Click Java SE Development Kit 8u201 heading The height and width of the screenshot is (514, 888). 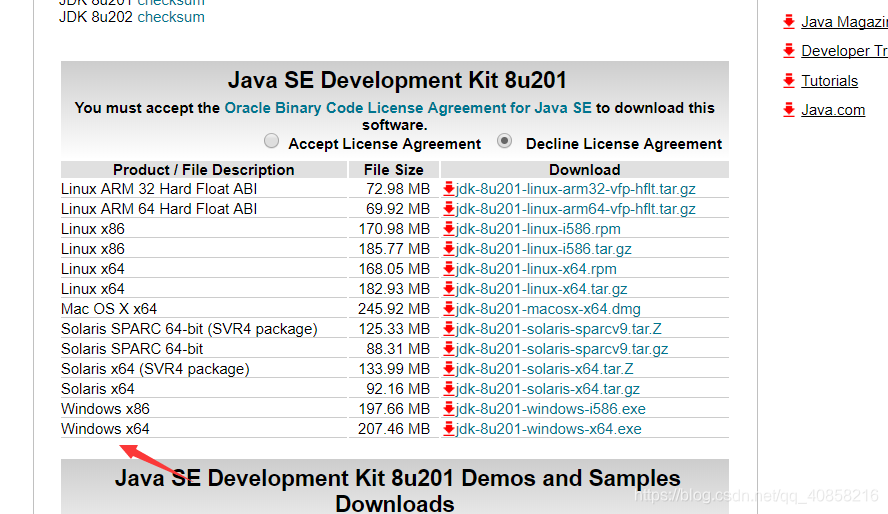pos(397,80)
